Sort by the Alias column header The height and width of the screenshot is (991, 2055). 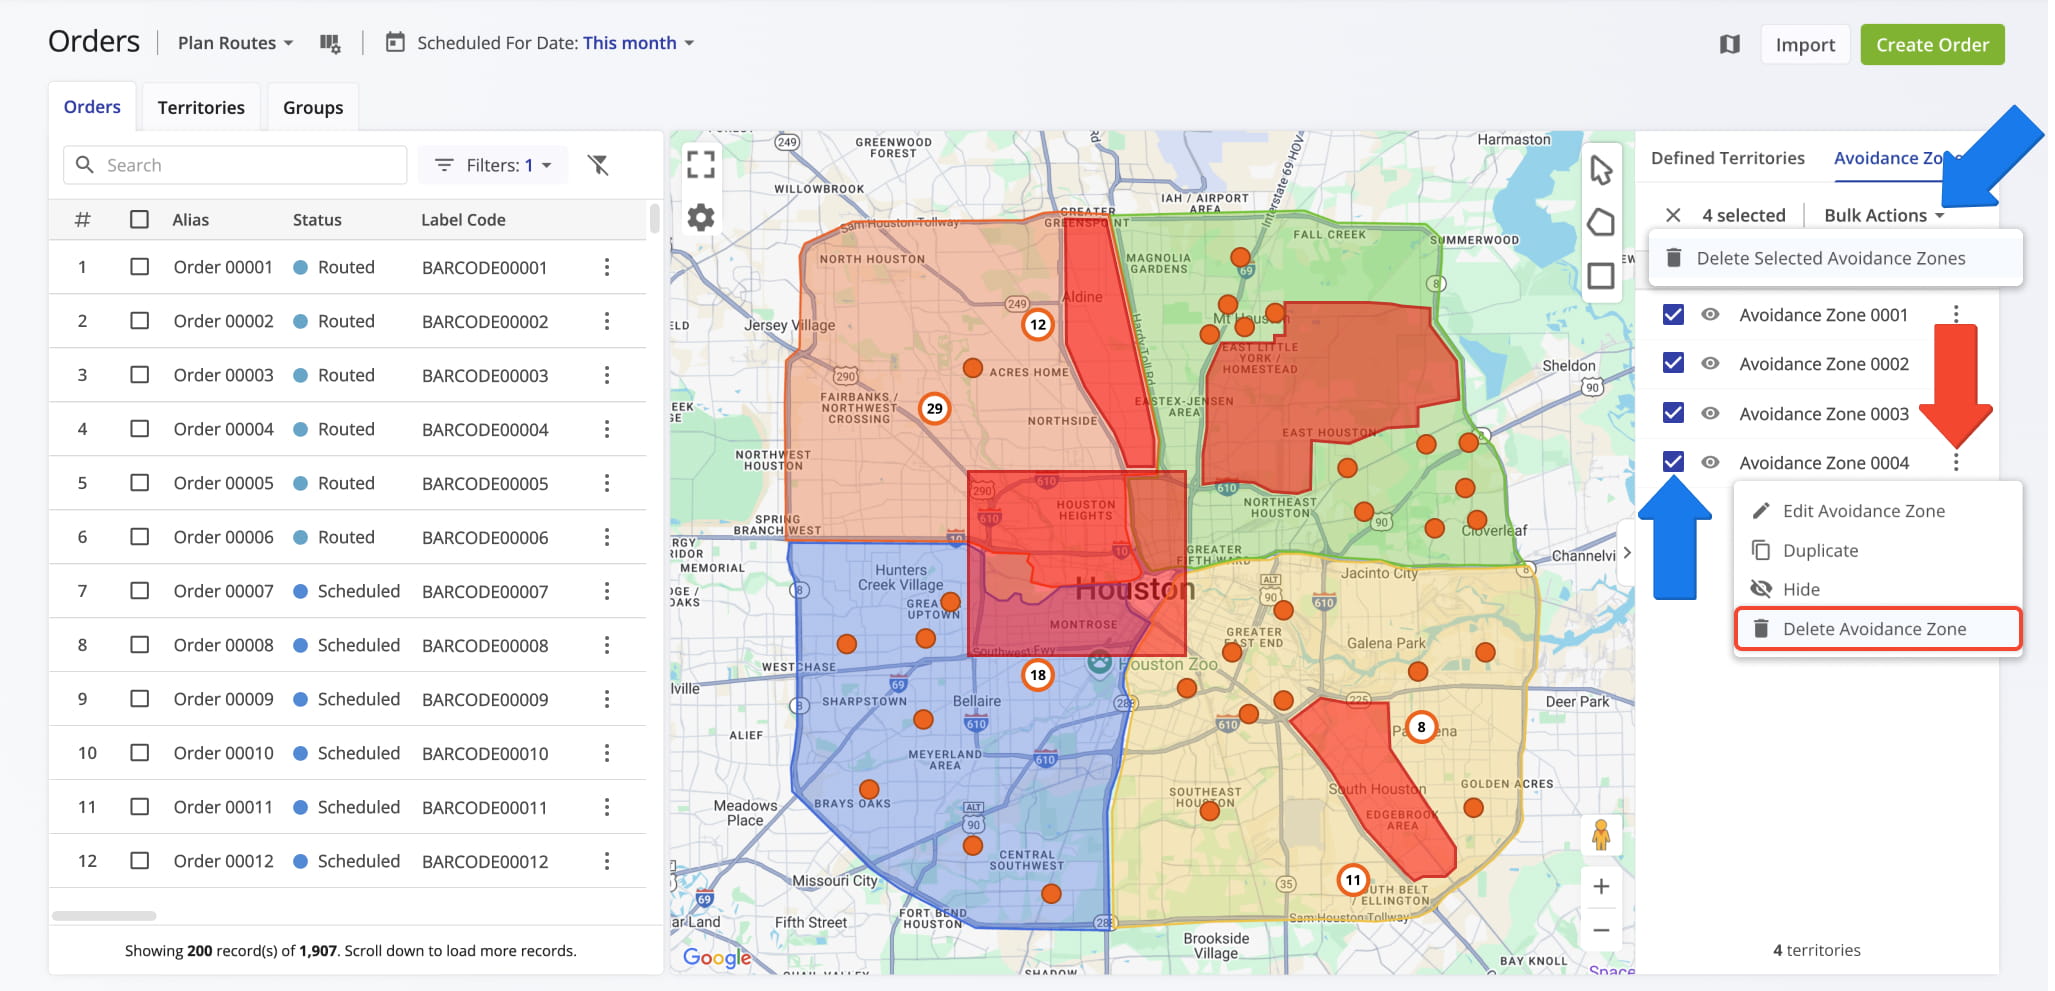click(190, 219)
